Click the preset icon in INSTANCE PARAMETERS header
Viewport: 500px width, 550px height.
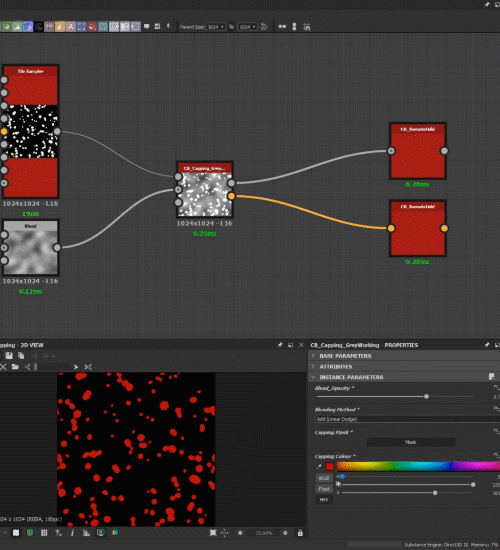pyautogui.click(x=492, y=377)
